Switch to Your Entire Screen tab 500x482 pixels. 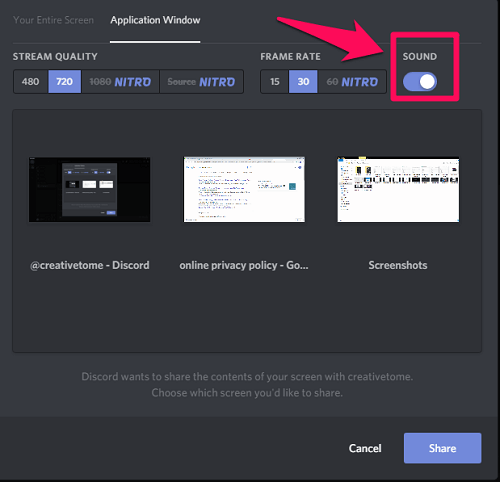tap(53, 20)
